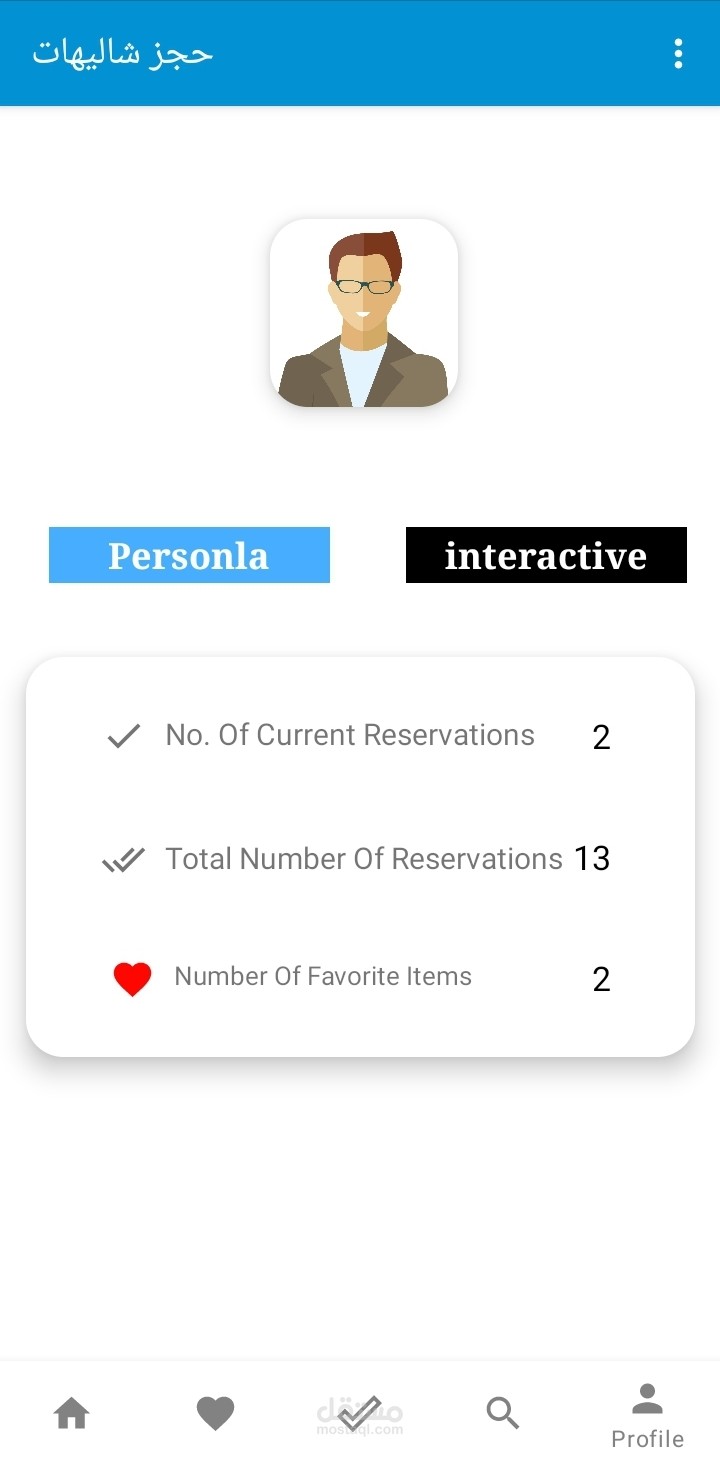The image size is (720, 1466).
Task: Click the Arabic app title حجز شاليهات
Action: (123, 53)
